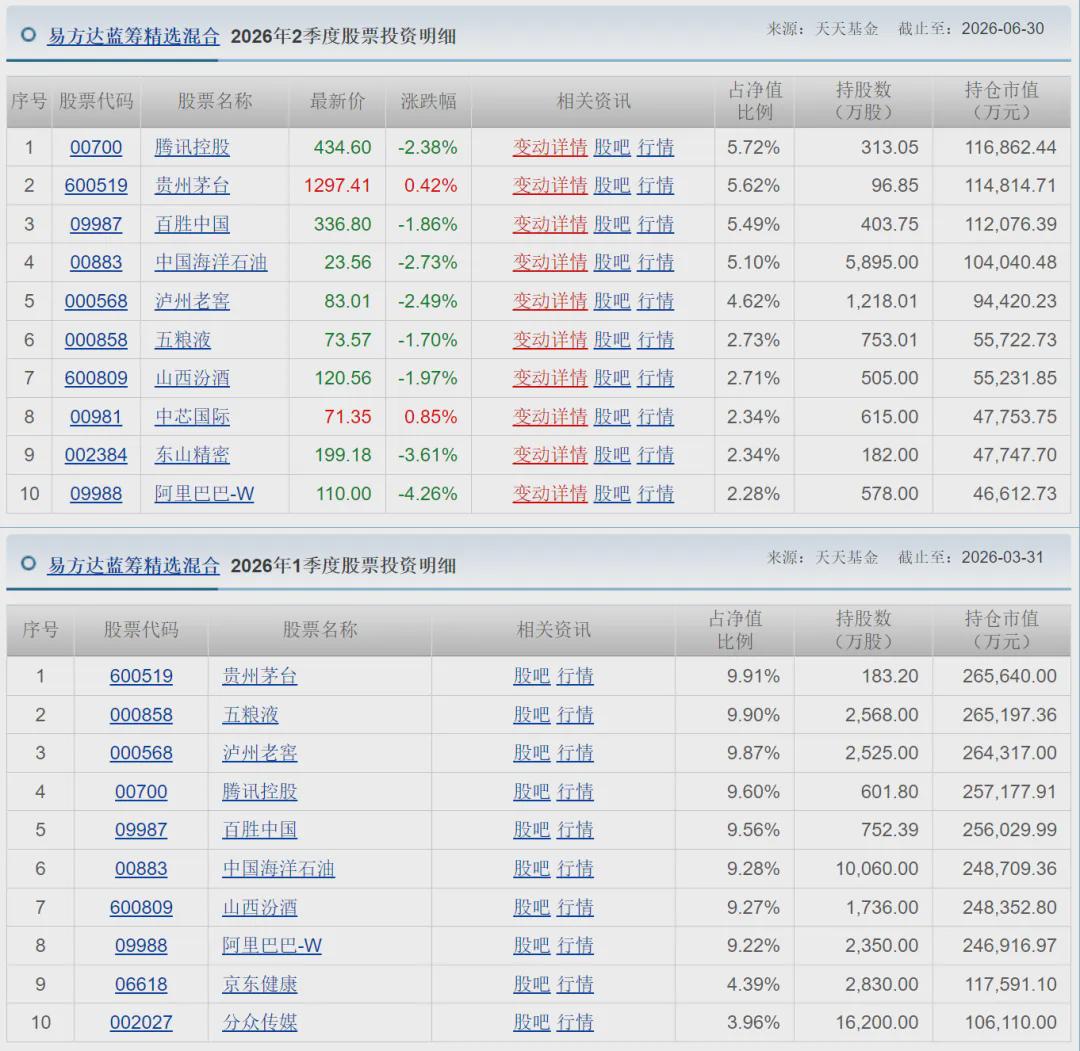Image resolution: width=1080 pixels, height=1051 pixels.
Task: Open stock code 09988 in 1季度 table
Action: pyautogui.click(x=141, y=946)
